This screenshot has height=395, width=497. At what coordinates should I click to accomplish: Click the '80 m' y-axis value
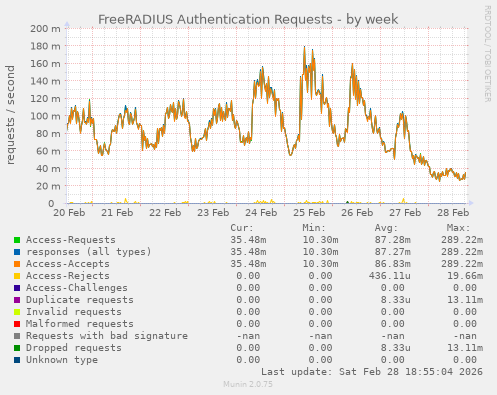coord(48,134)
